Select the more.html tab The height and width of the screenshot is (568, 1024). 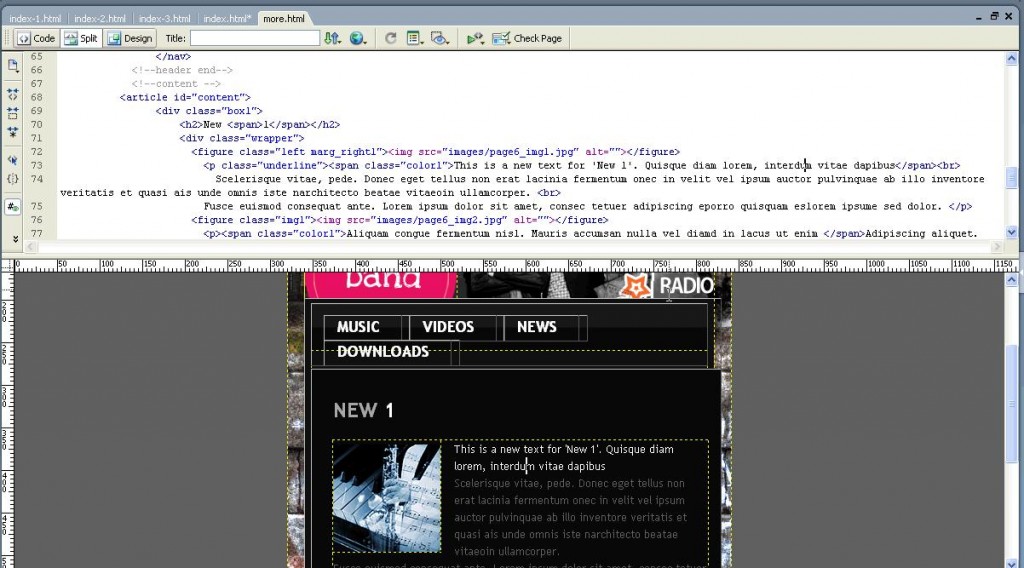pyautogui.click(x=284, y=18)
